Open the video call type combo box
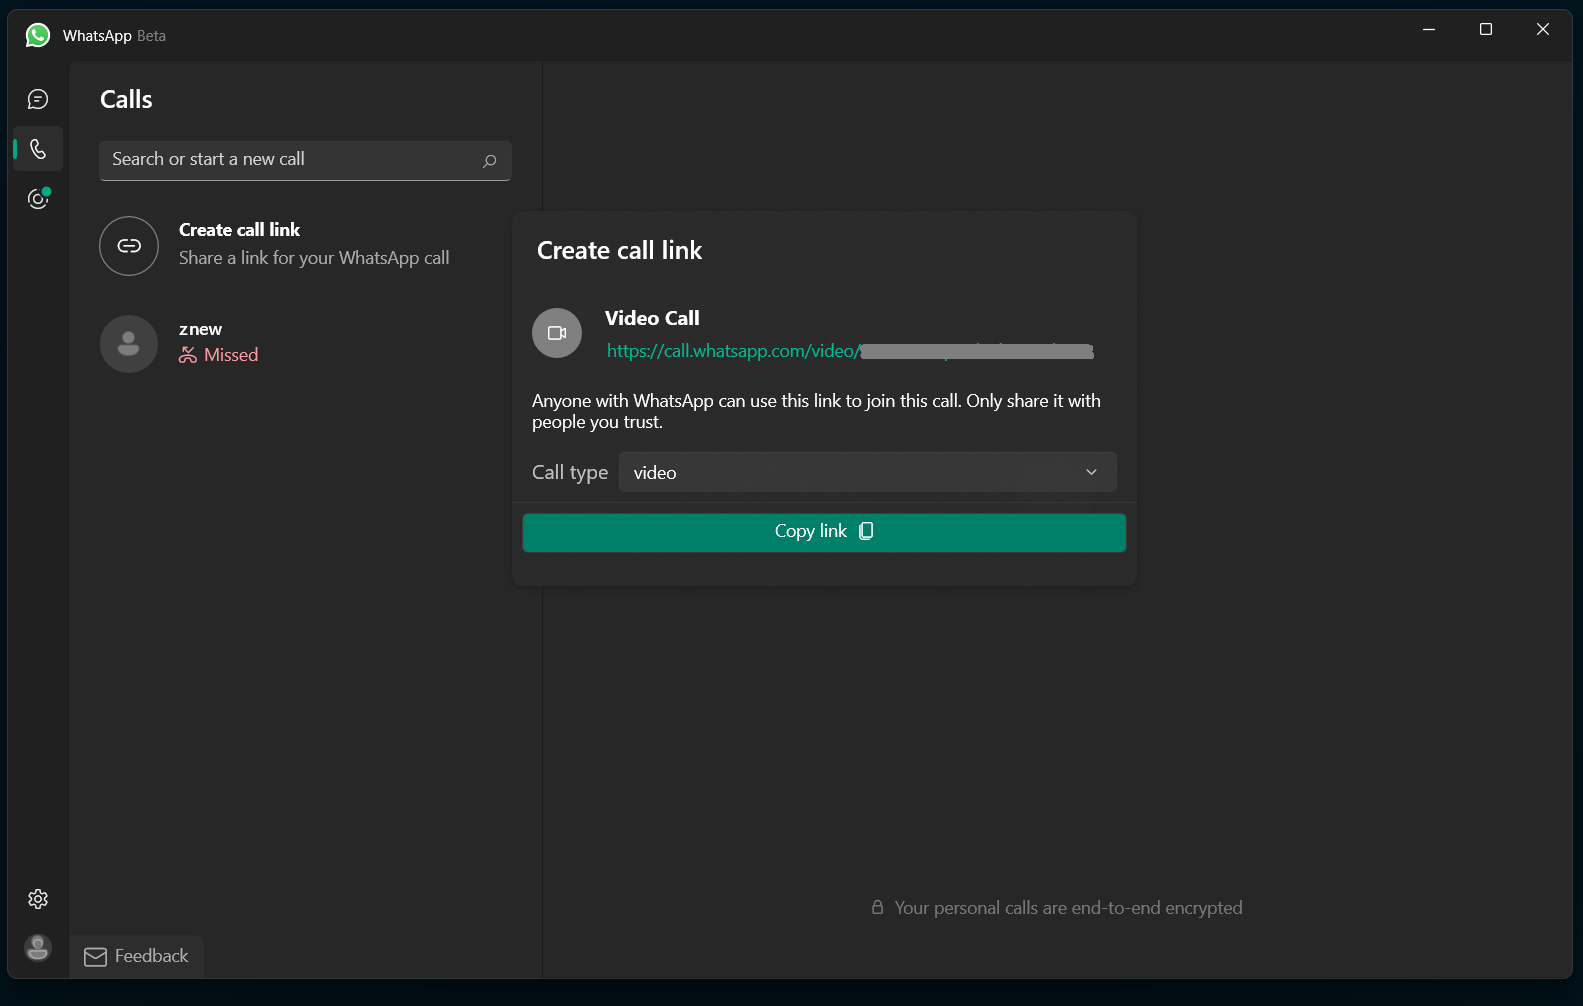This screenshot has height=1006, width=1583. point(868,472)
